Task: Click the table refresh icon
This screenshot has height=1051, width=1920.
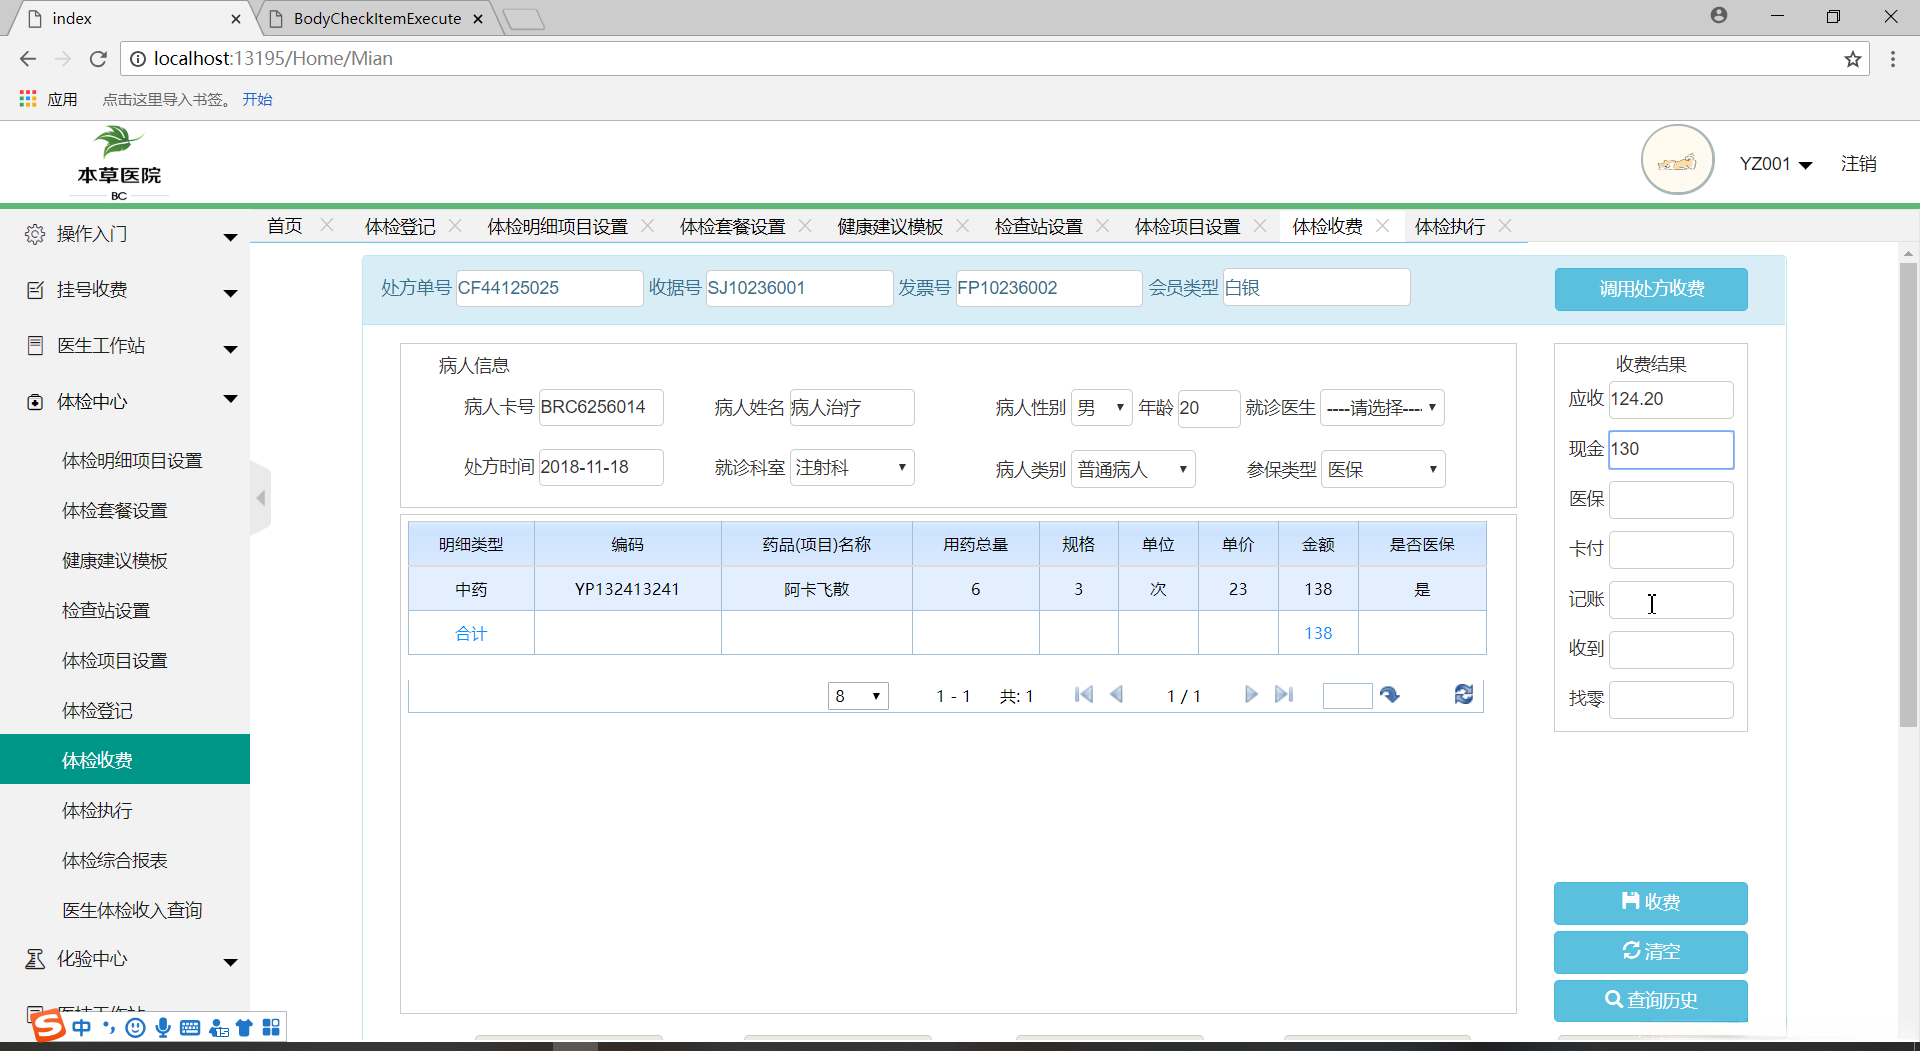Action: 1463,695
